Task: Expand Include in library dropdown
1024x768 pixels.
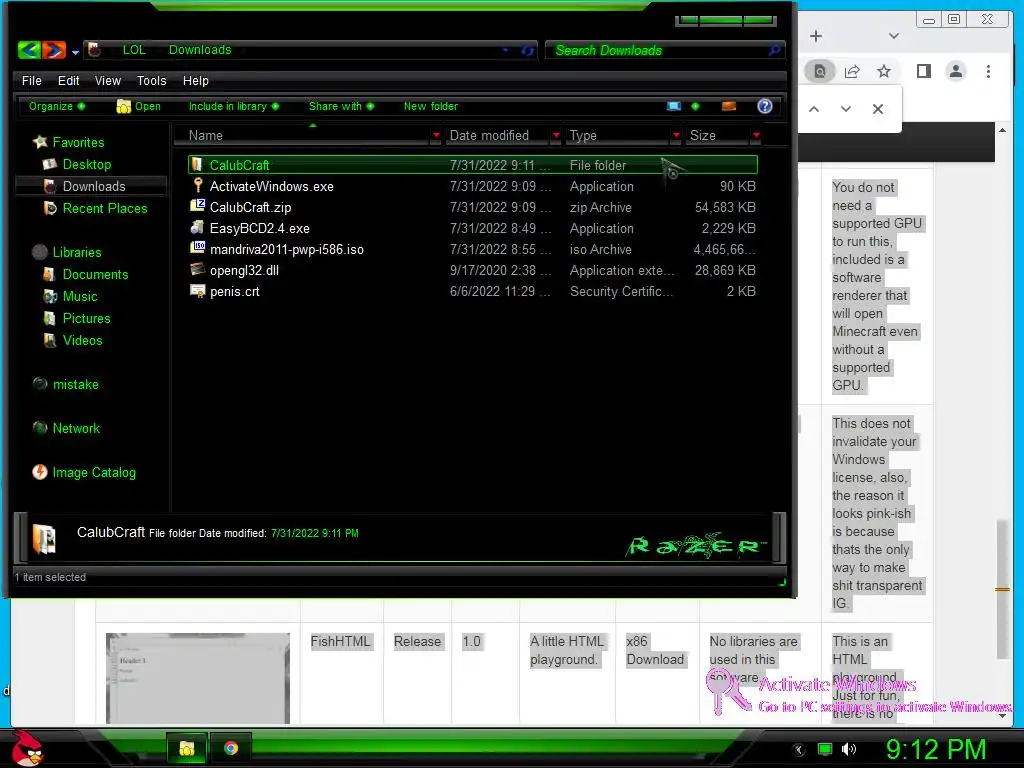Action: 234,106
